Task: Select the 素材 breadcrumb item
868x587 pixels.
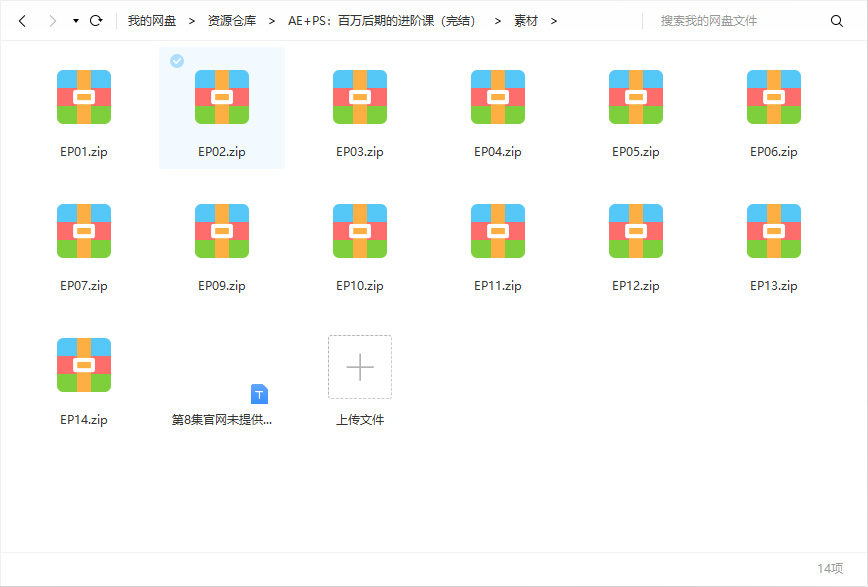Action: (x=526, y=21)
